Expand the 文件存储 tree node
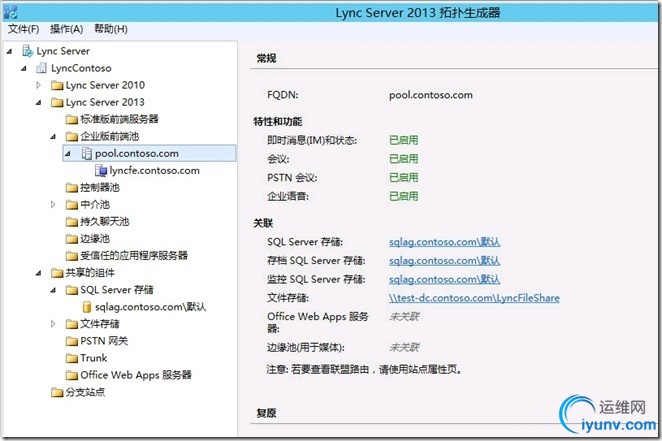The height and width of the screenshot is (441, 662). point(53,324)
